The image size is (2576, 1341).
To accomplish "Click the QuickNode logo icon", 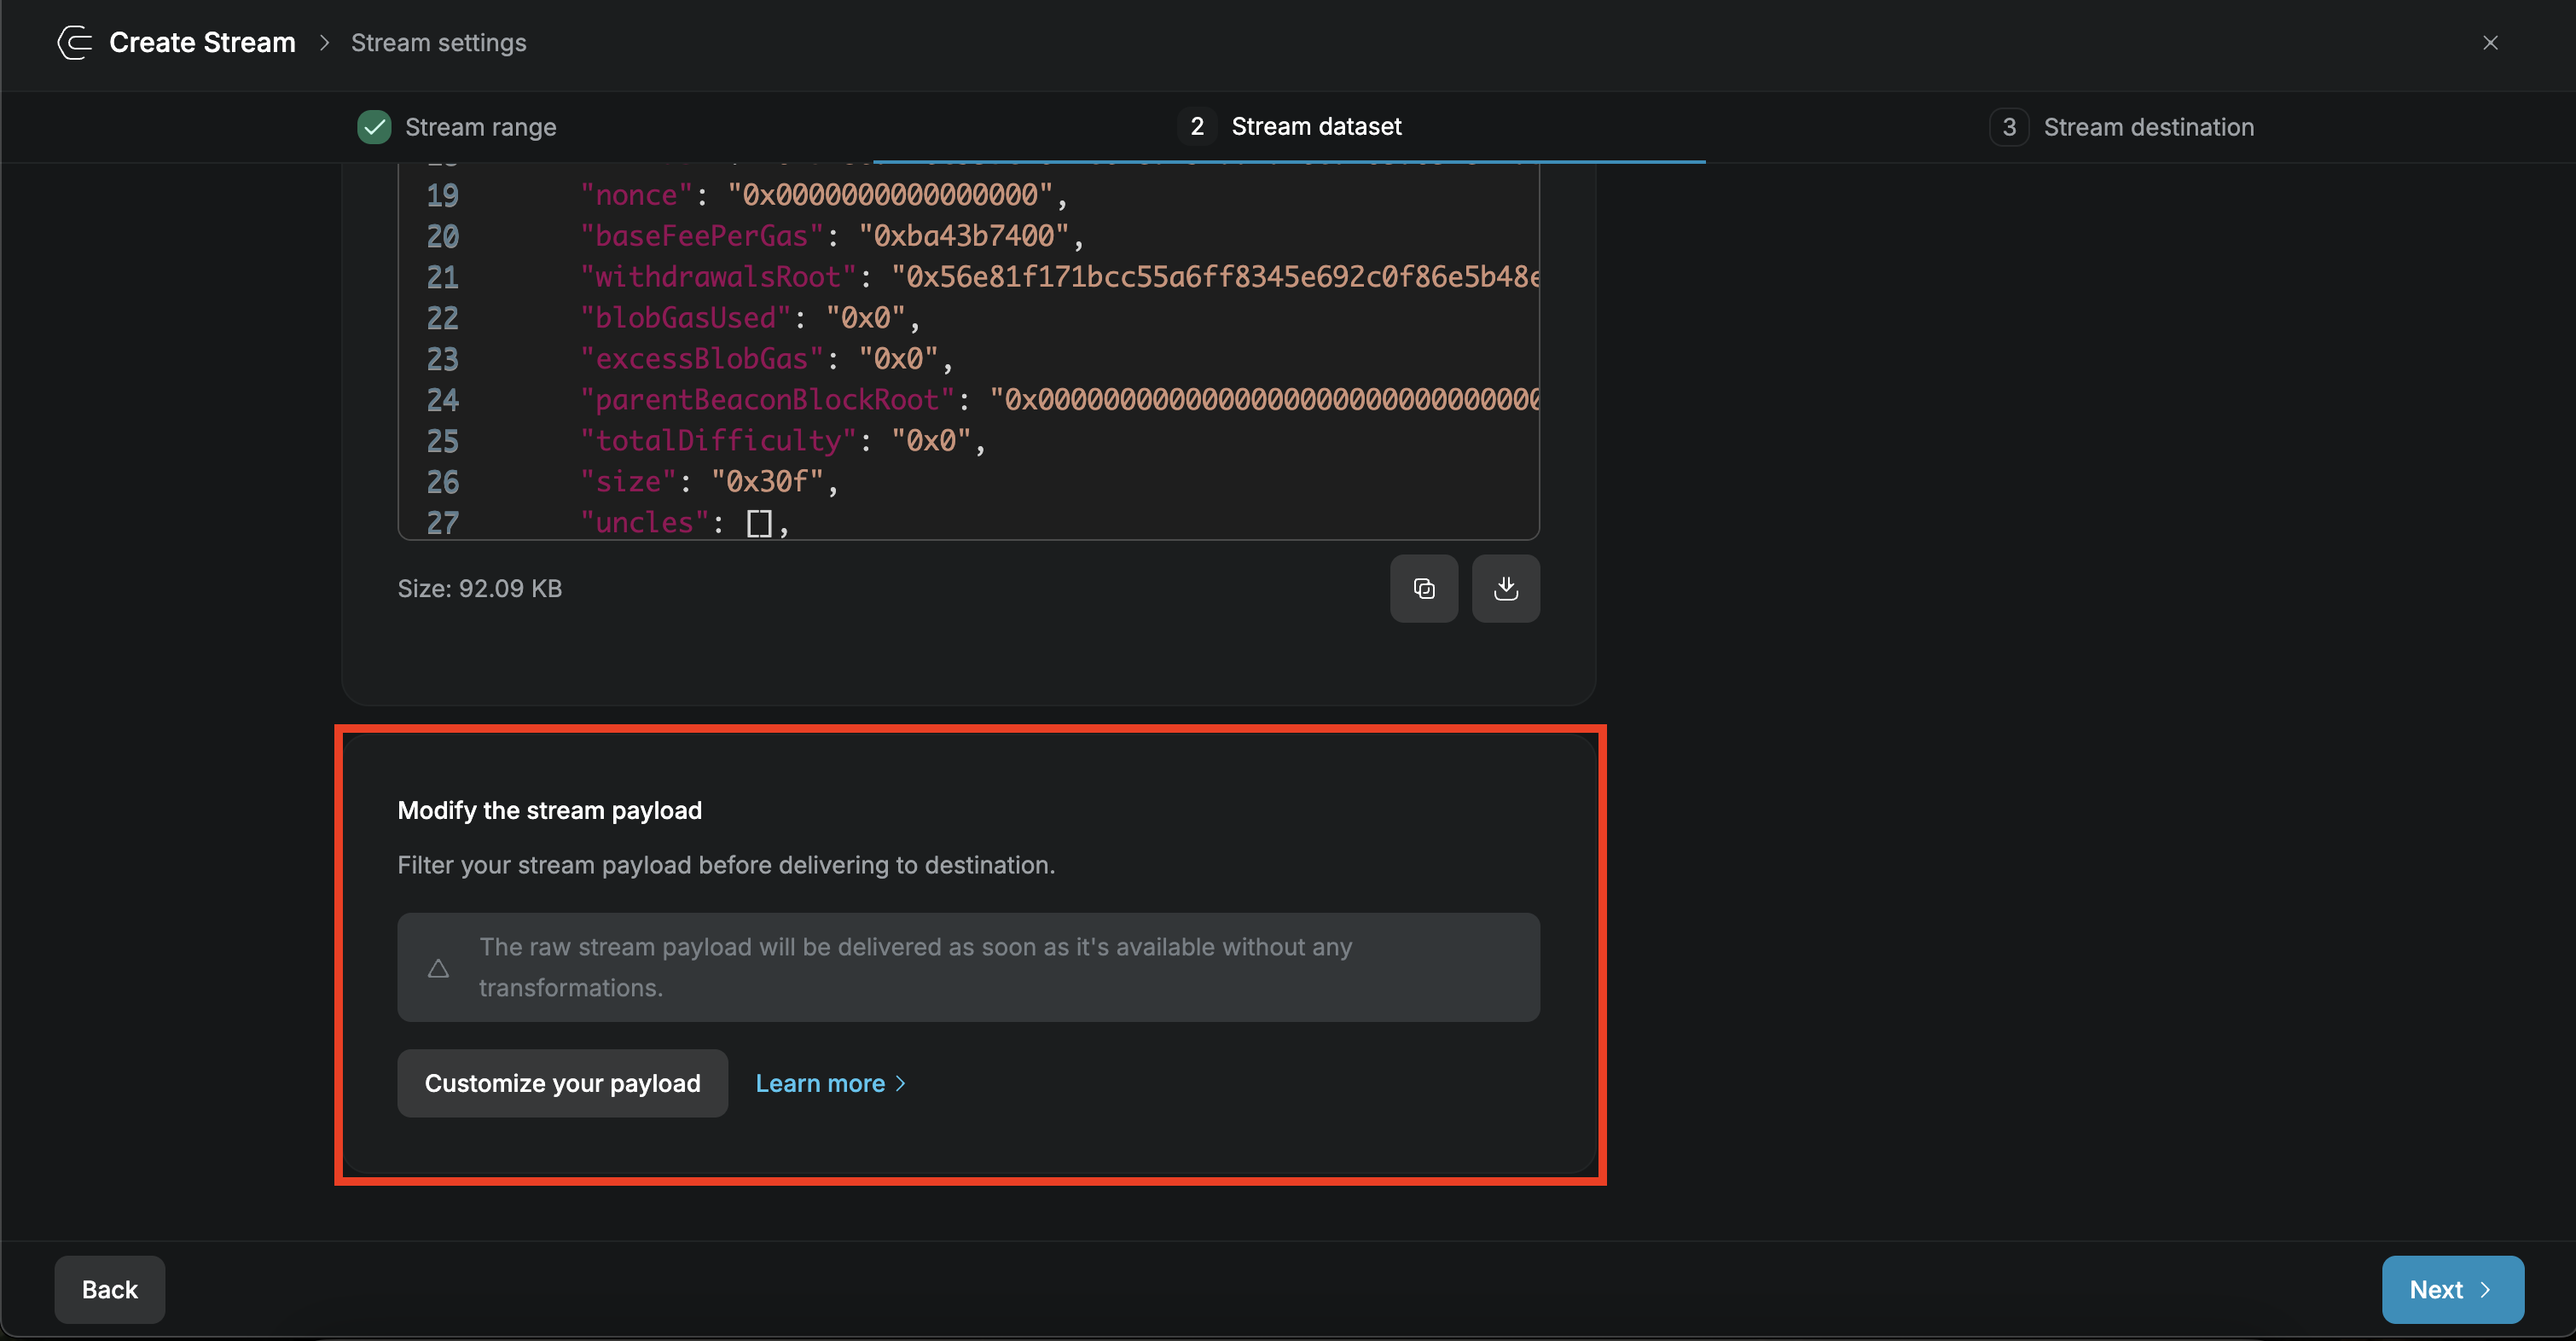I will click(x=75, y=43).
